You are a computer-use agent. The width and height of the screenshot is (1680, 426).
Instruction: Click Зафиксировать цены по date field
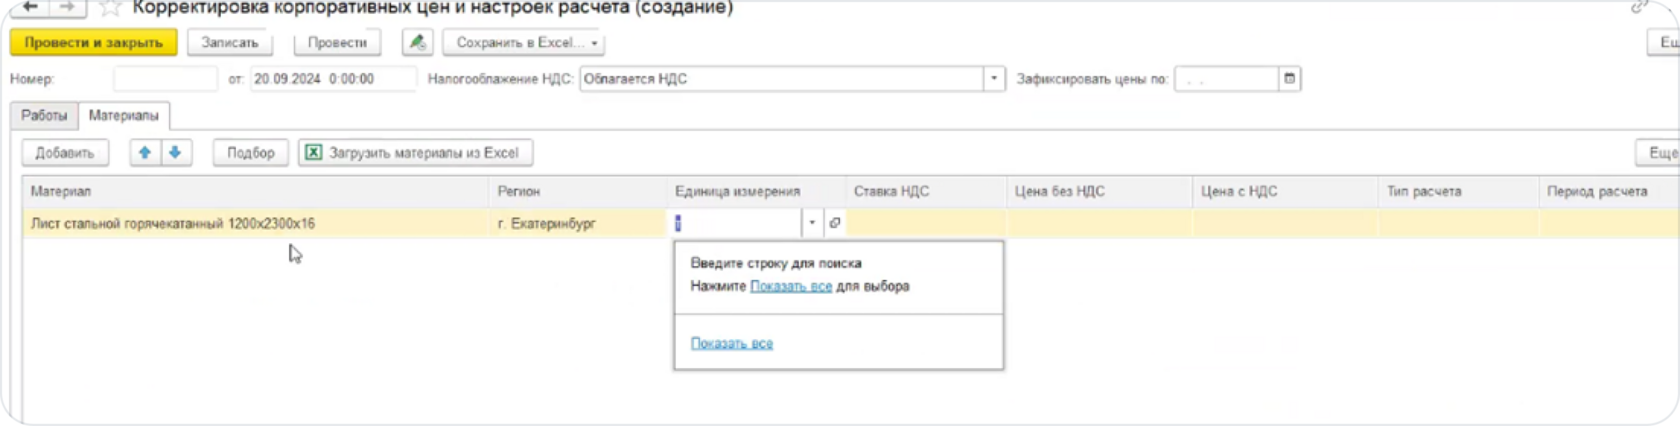point(1227,79)
